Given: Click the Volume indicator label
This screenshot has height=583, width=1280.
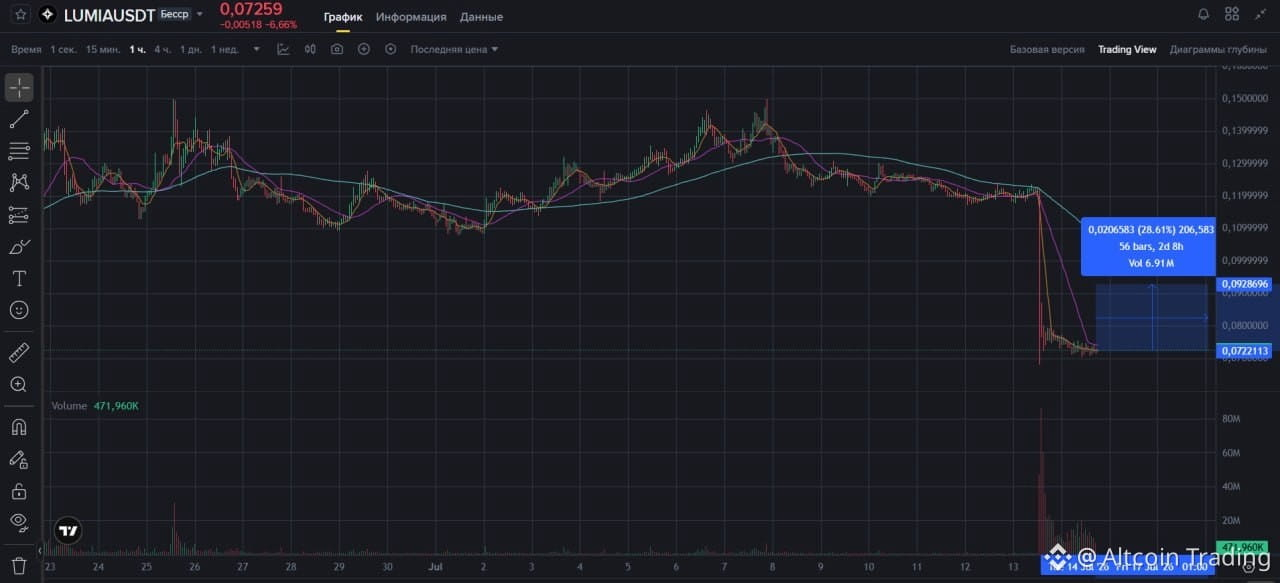Looking at the screenshot, I should pyautogui.click(x=70, y=407).
